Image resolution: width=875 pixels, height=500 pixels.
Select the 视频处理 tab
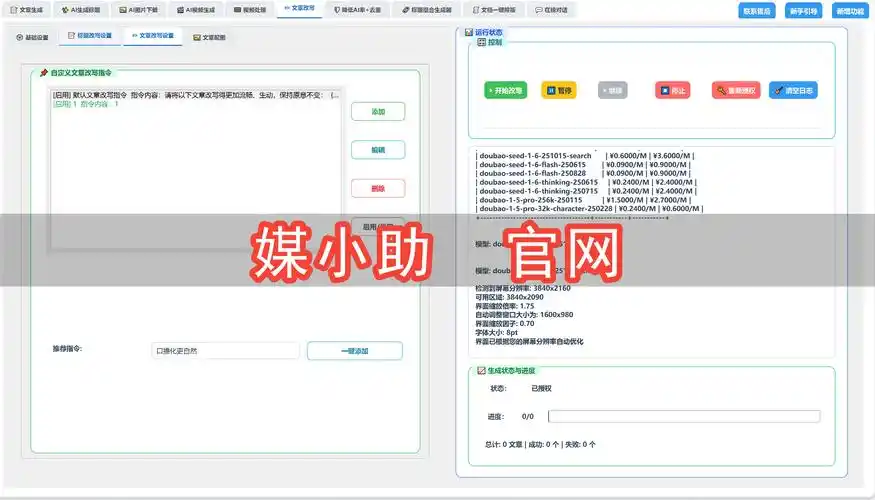pyautogui.click(x=249, y=9)
